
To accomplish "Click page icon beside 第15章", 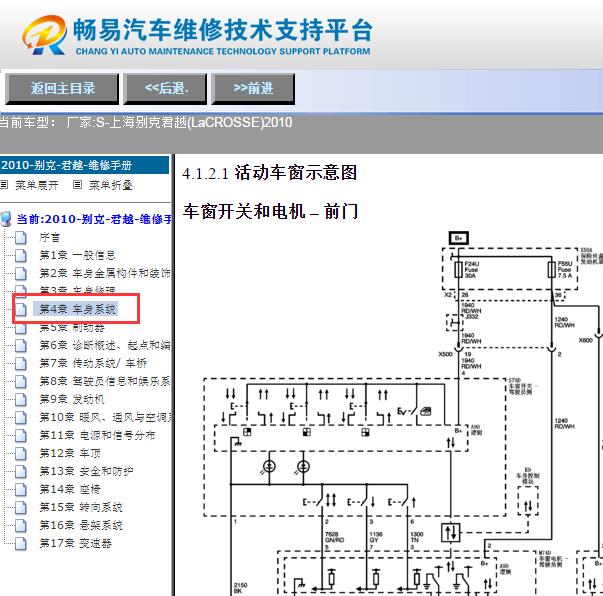I will tap(20, 508).
